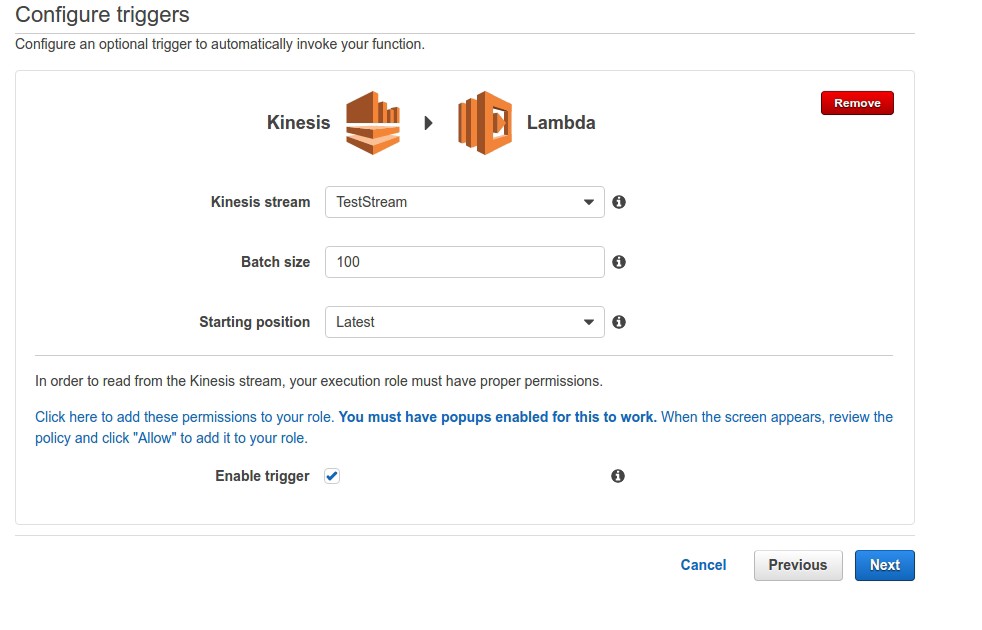
Task: Expand the Starting position Latest dropdown
Action: [x=464, y=322]
